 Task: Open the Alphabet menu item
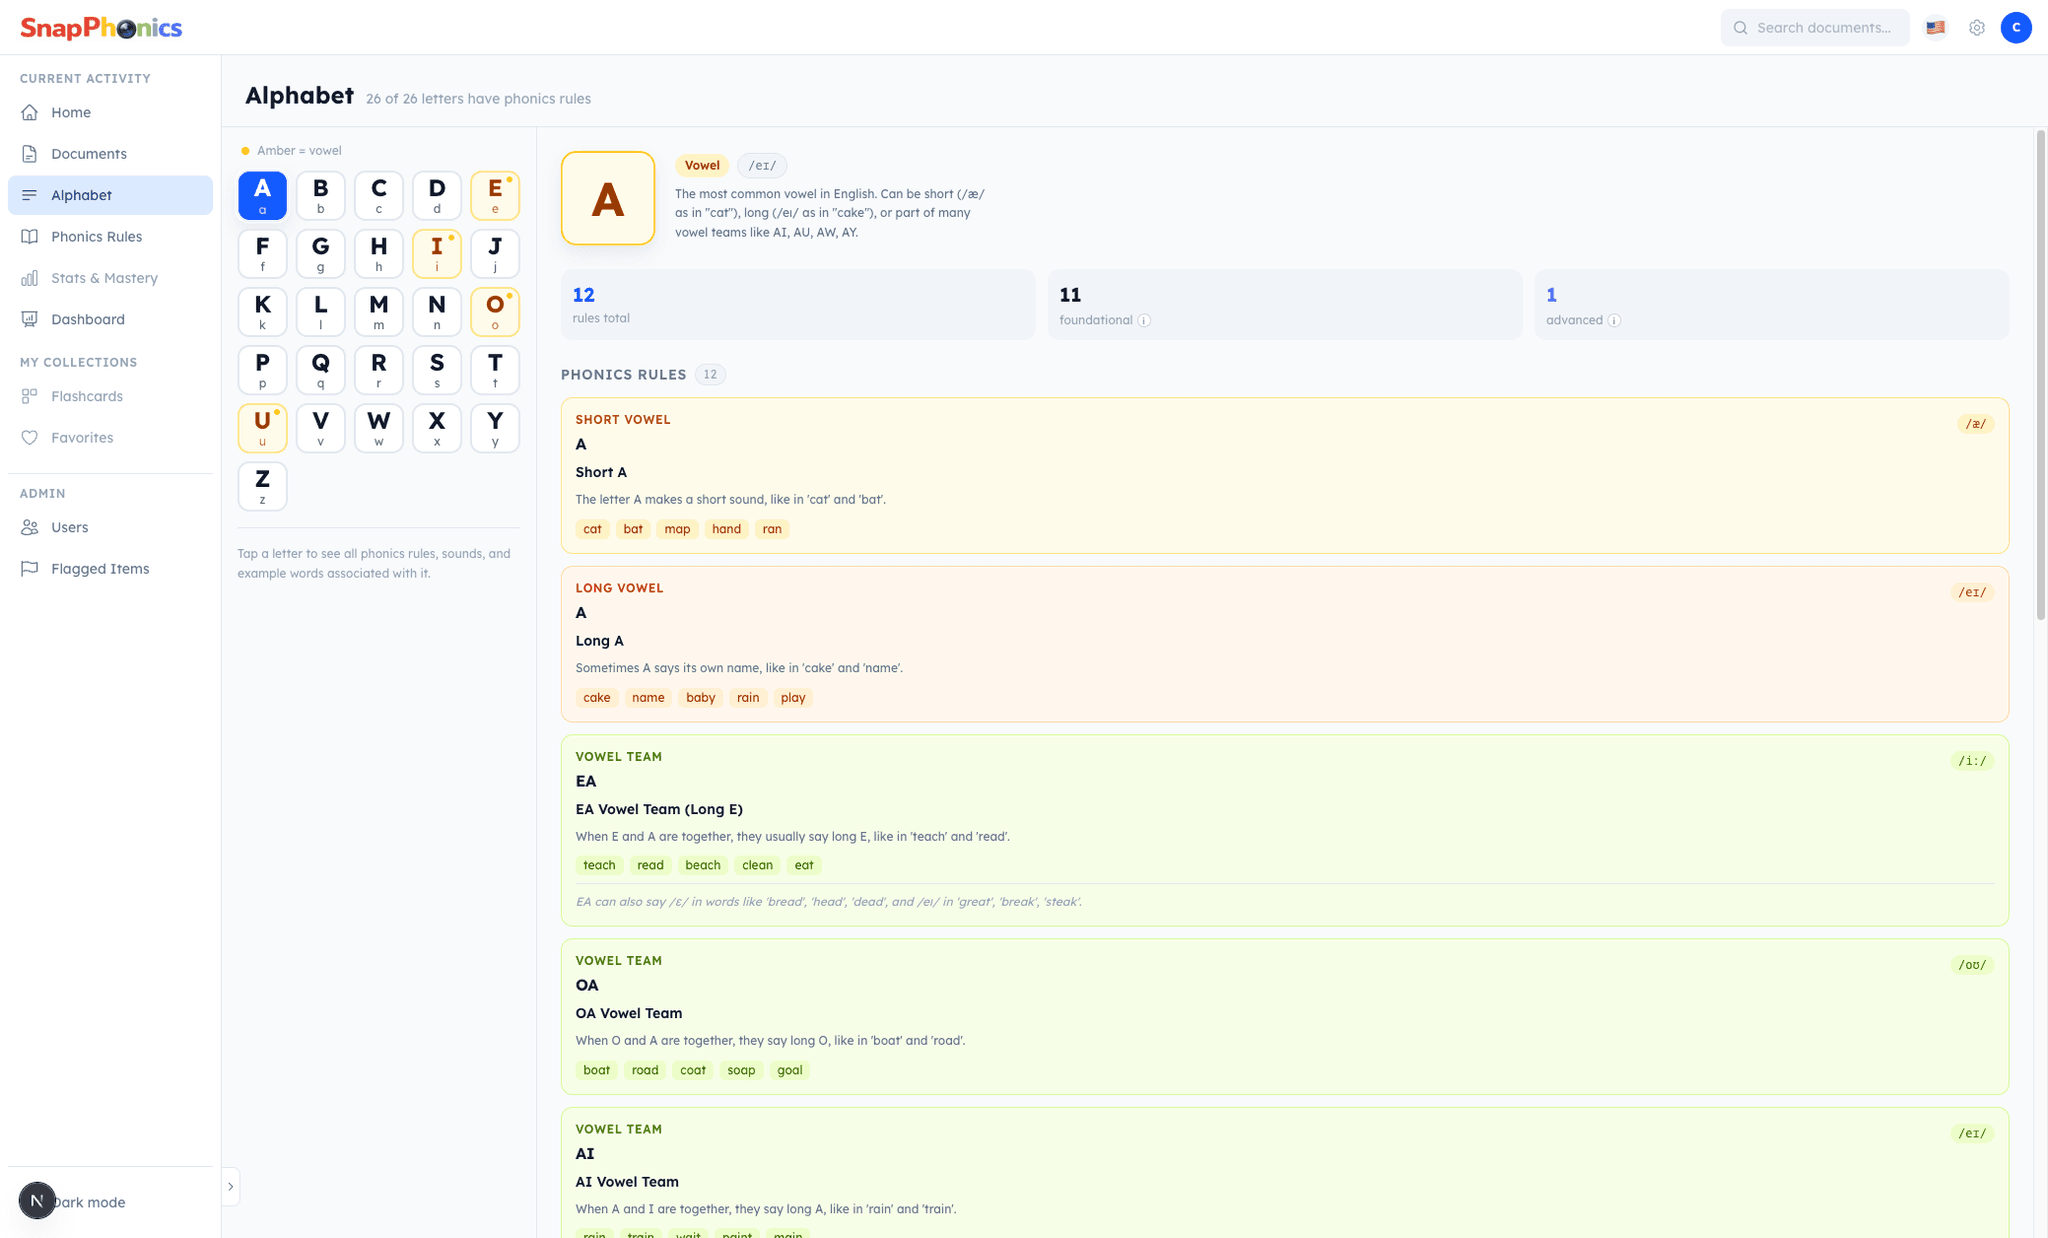tap(110, 195)
